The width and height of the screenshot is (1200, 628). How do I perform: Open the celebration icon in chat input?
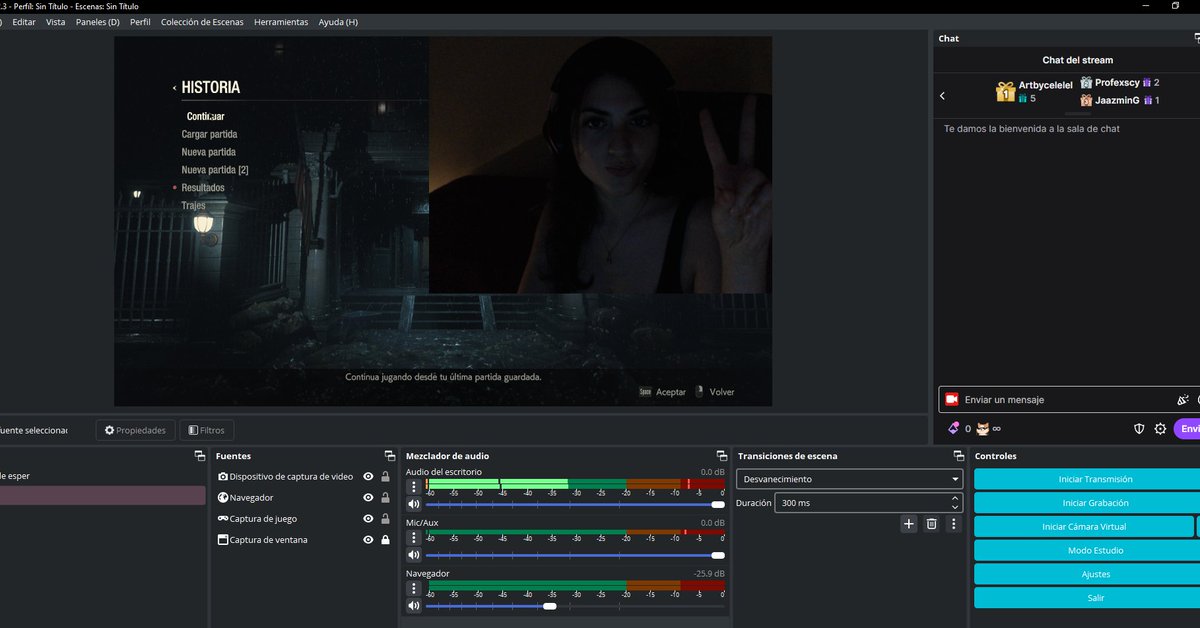point(1183,399)
